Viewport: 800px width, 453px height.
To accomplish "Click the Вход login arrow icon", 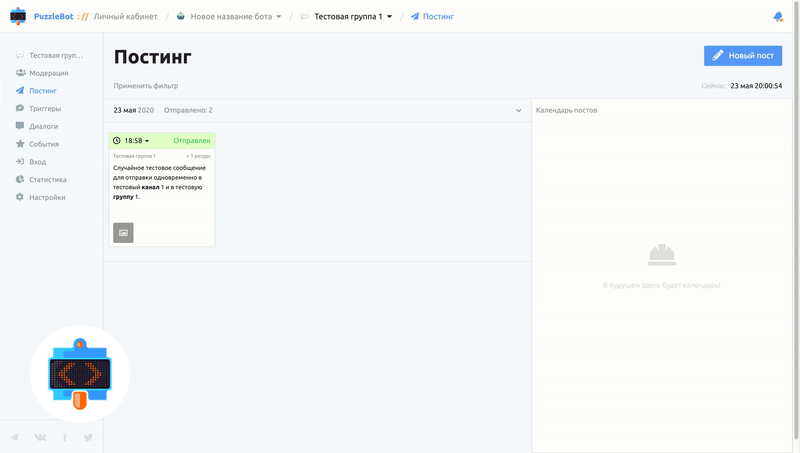I will [20, 161].
